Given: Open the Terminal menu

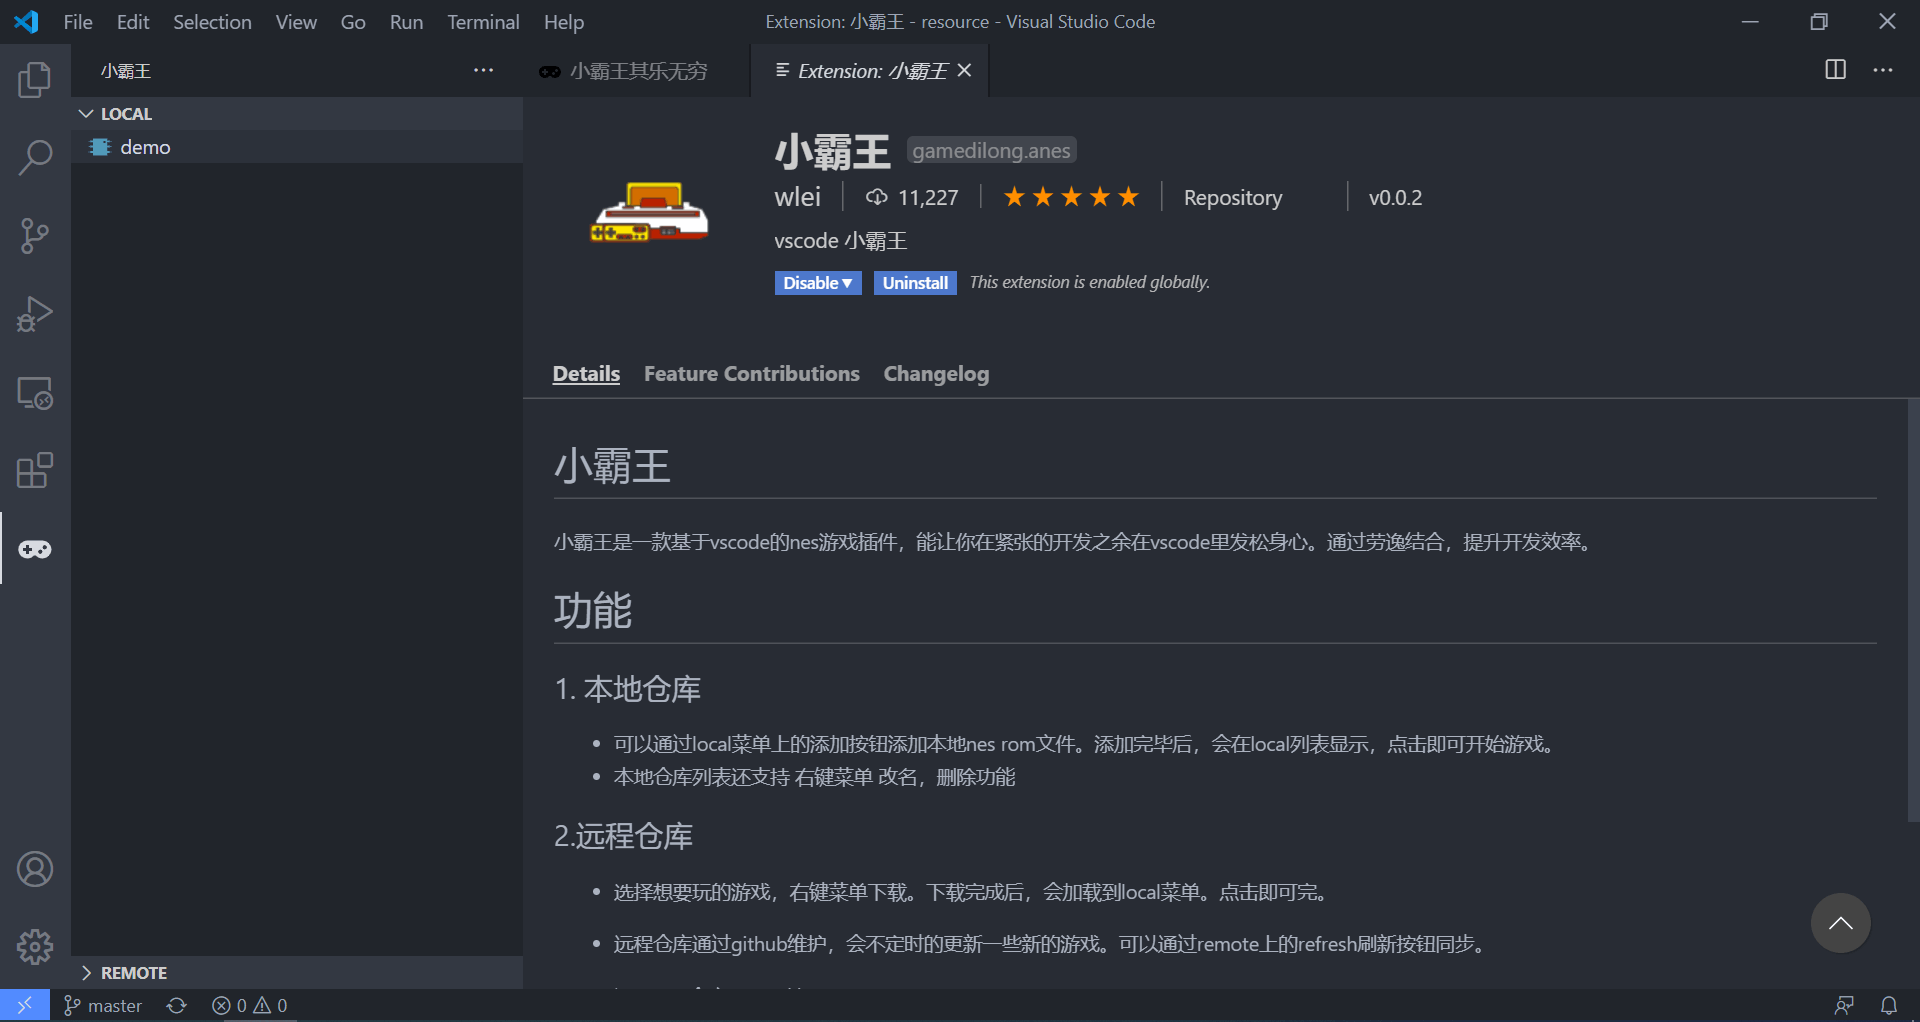Looking at the screenshot, I should click(483, 22).
